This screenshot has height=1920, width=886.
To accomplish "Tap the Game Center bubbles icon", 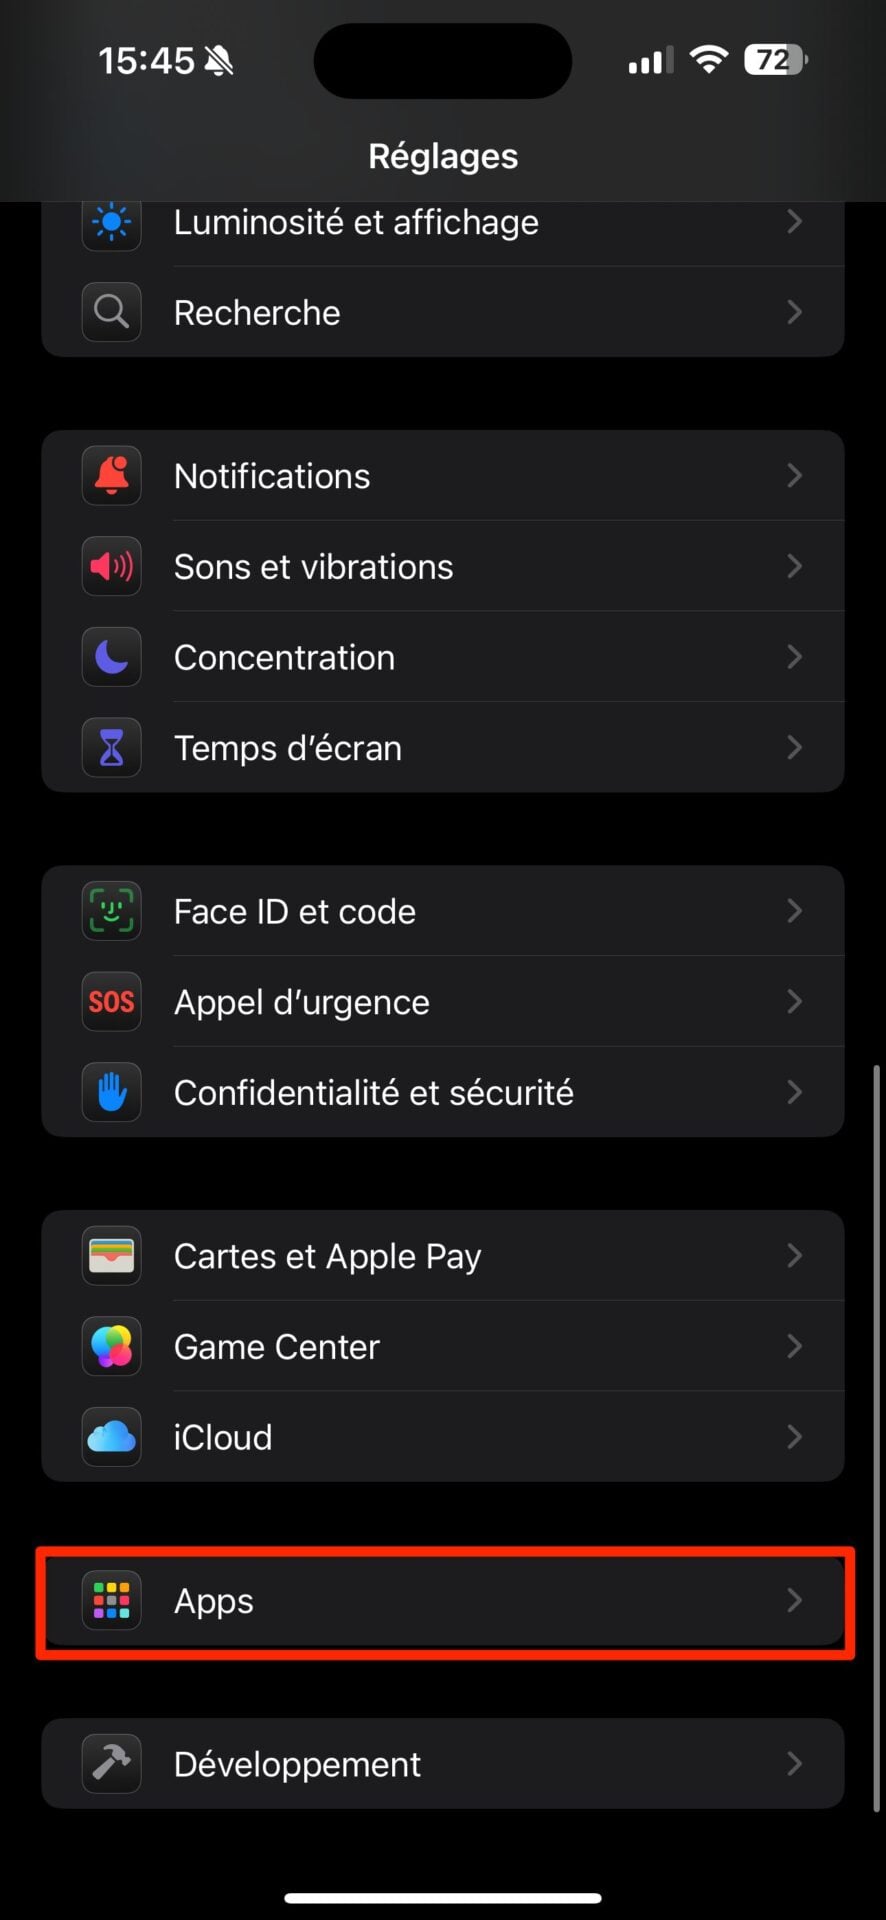I will (111, 1347).
